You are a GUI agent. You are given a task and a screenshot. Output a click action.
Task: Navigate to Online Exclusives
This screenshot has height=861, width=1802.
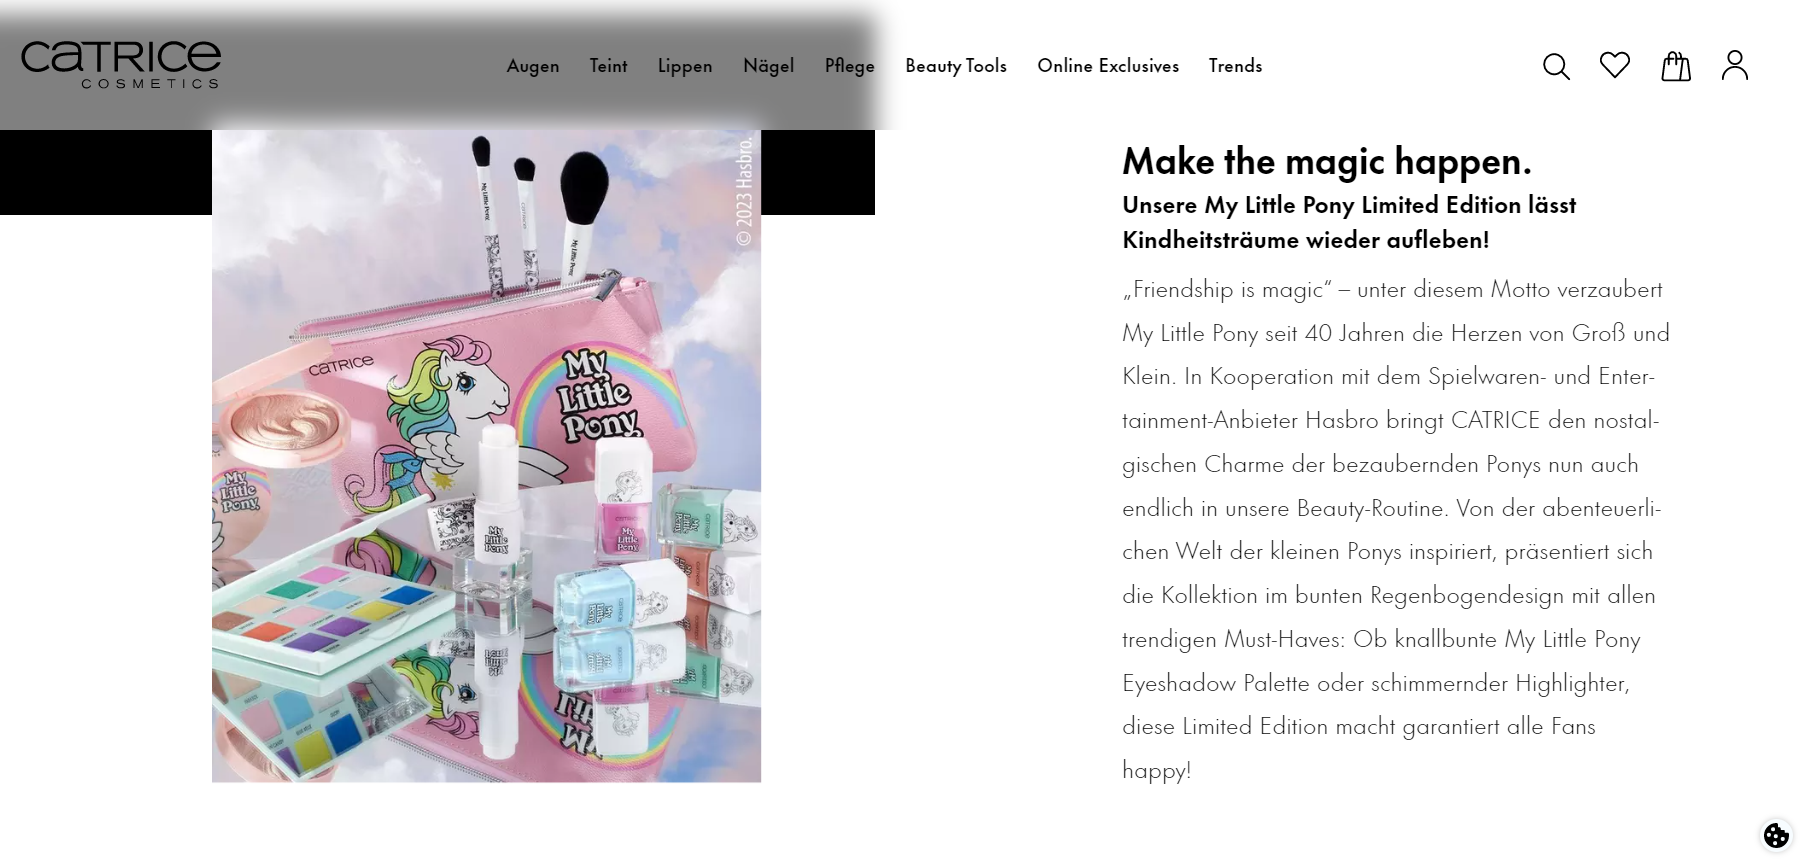coord(1108,66)
